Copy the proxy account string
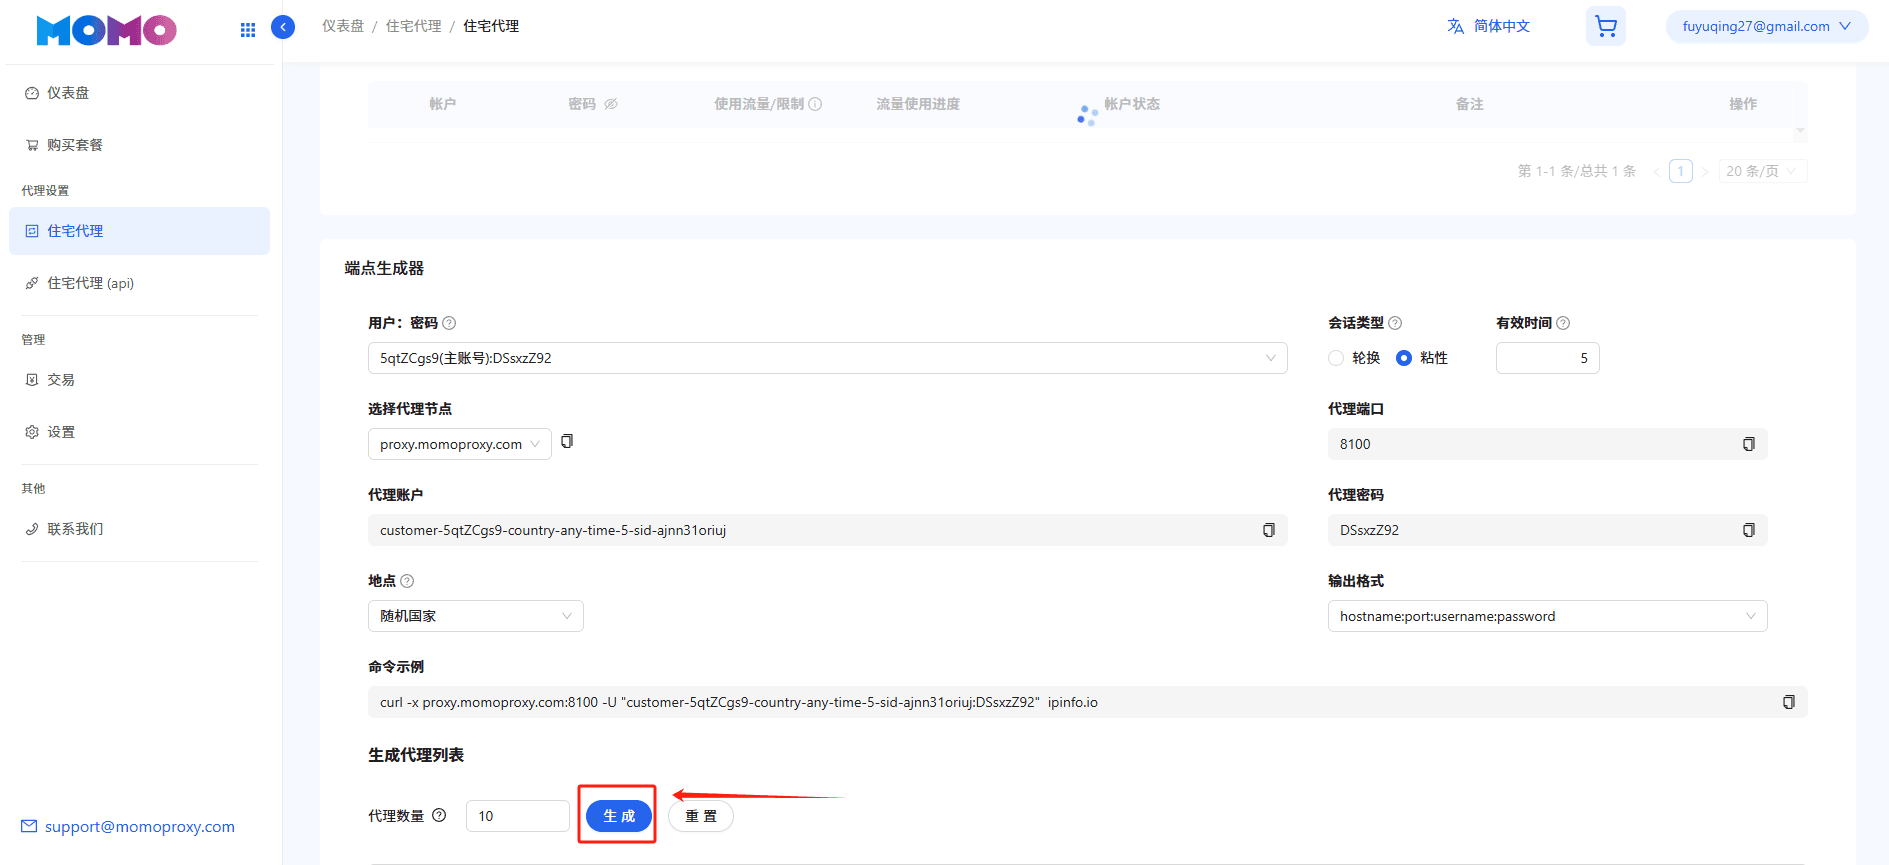The width and height of the screenshot is (1889, 865). point(1268,530)
